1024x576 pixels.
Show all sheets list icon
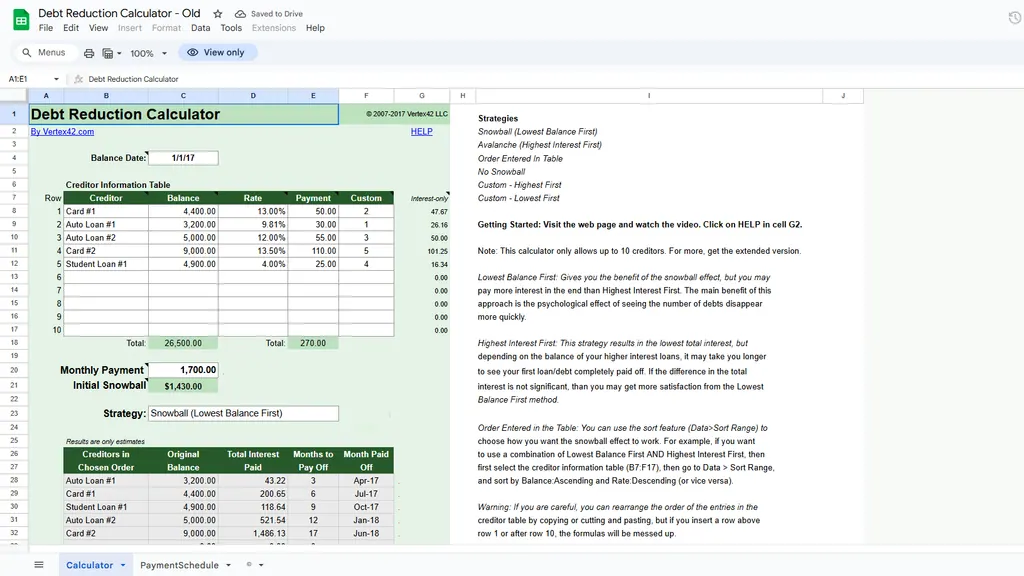point(39,565)
